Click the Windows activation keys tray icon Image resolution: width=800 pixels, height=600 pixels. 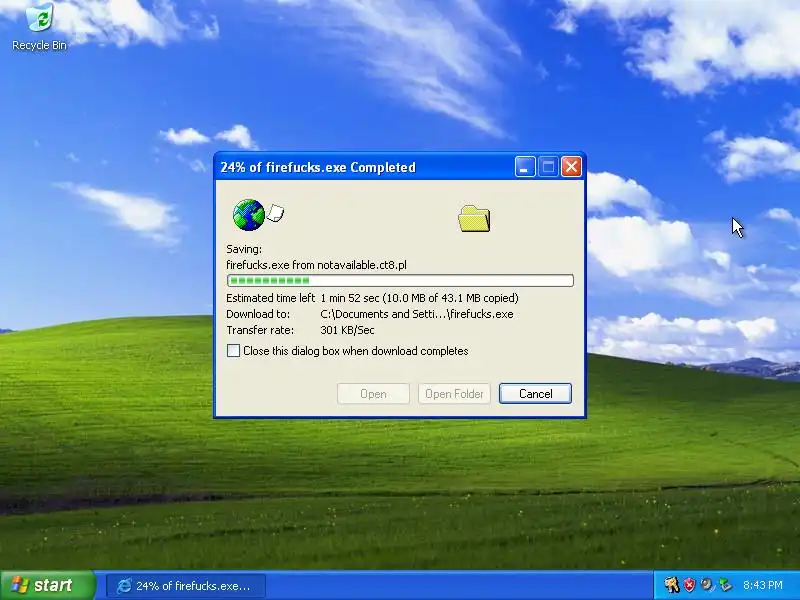(671, 585)
